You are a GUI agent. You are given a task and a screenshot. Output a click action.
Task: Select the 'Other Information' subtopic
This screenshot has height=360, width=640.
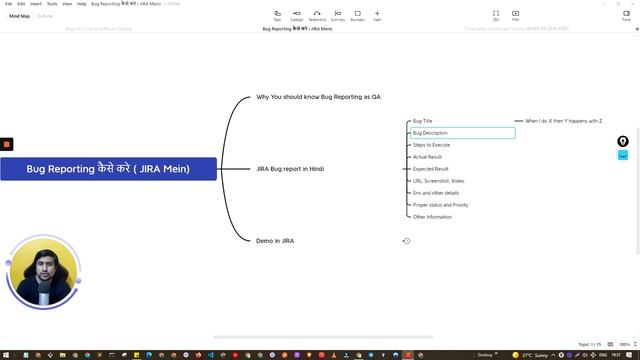click(x=432, y=217)
